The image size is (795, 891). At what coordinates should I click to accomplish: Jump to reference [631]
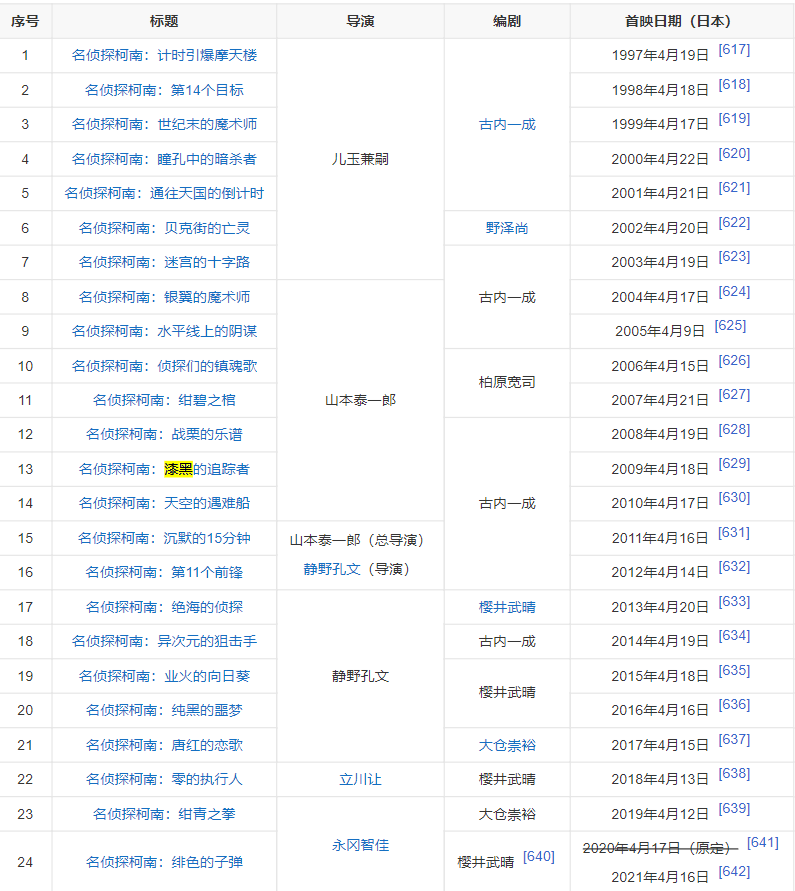tap(734, 533)
